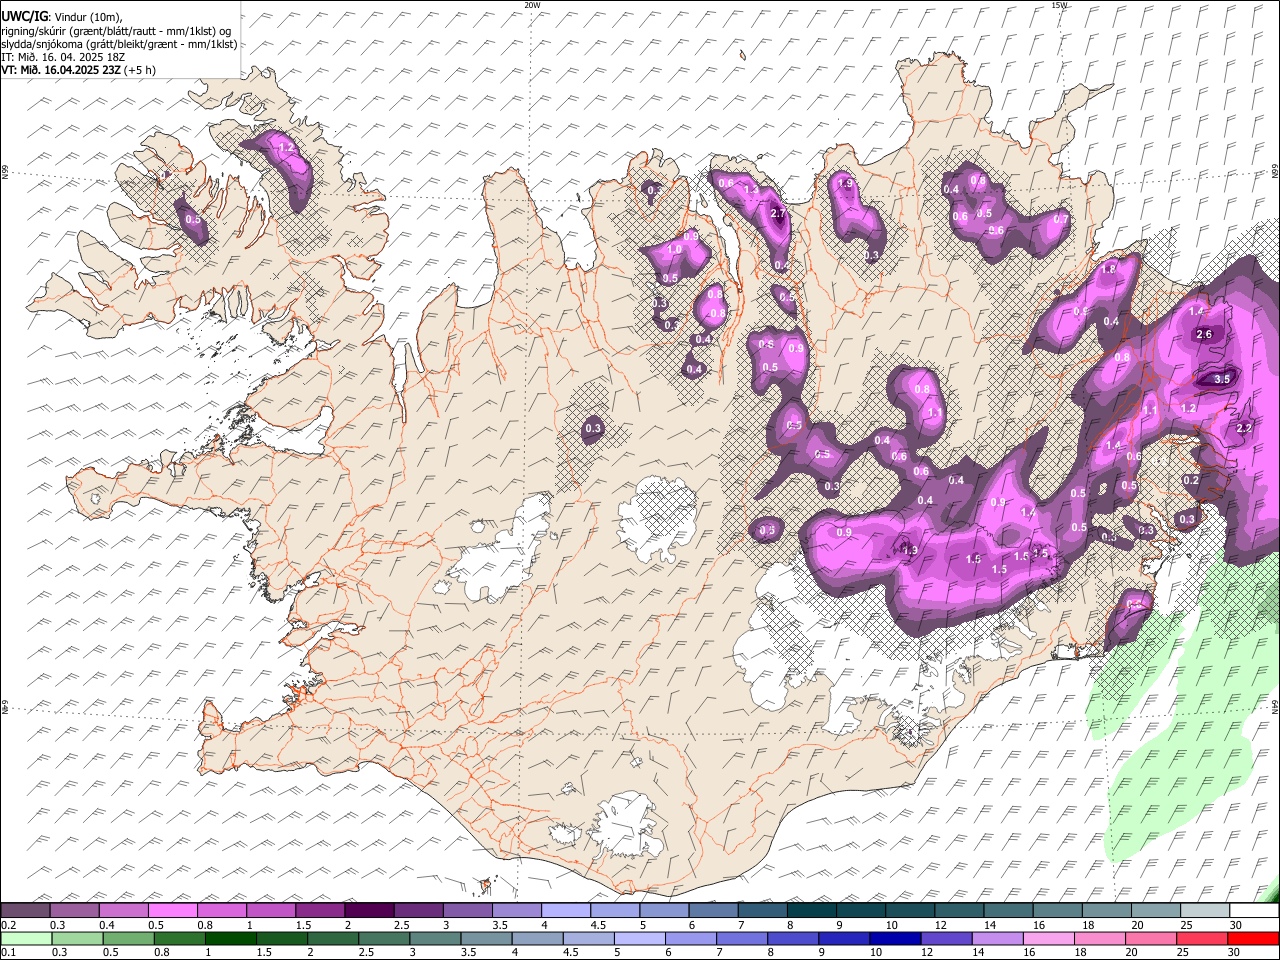Click the 16–18 pale pink rain legend swatch
This screenshot has height=960, width=1280.
coord(1048,938)
